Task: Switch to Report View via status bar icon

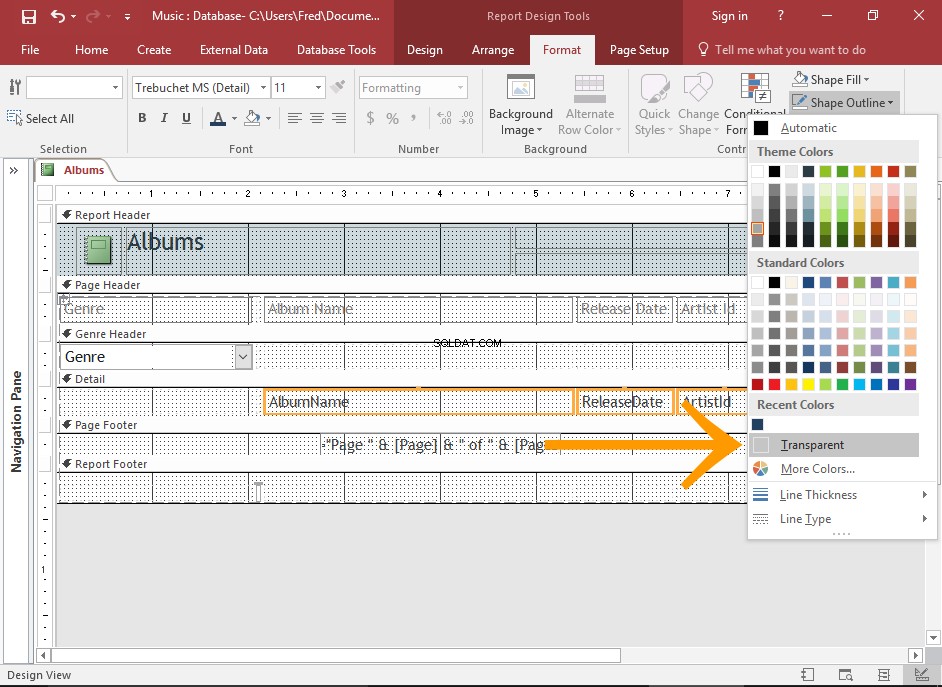Action: [x=807, y=675]
